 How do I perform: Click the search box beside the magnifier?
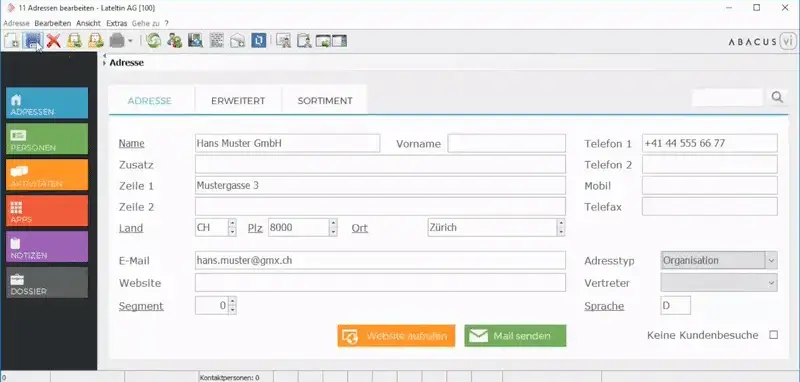click(727, 97)
